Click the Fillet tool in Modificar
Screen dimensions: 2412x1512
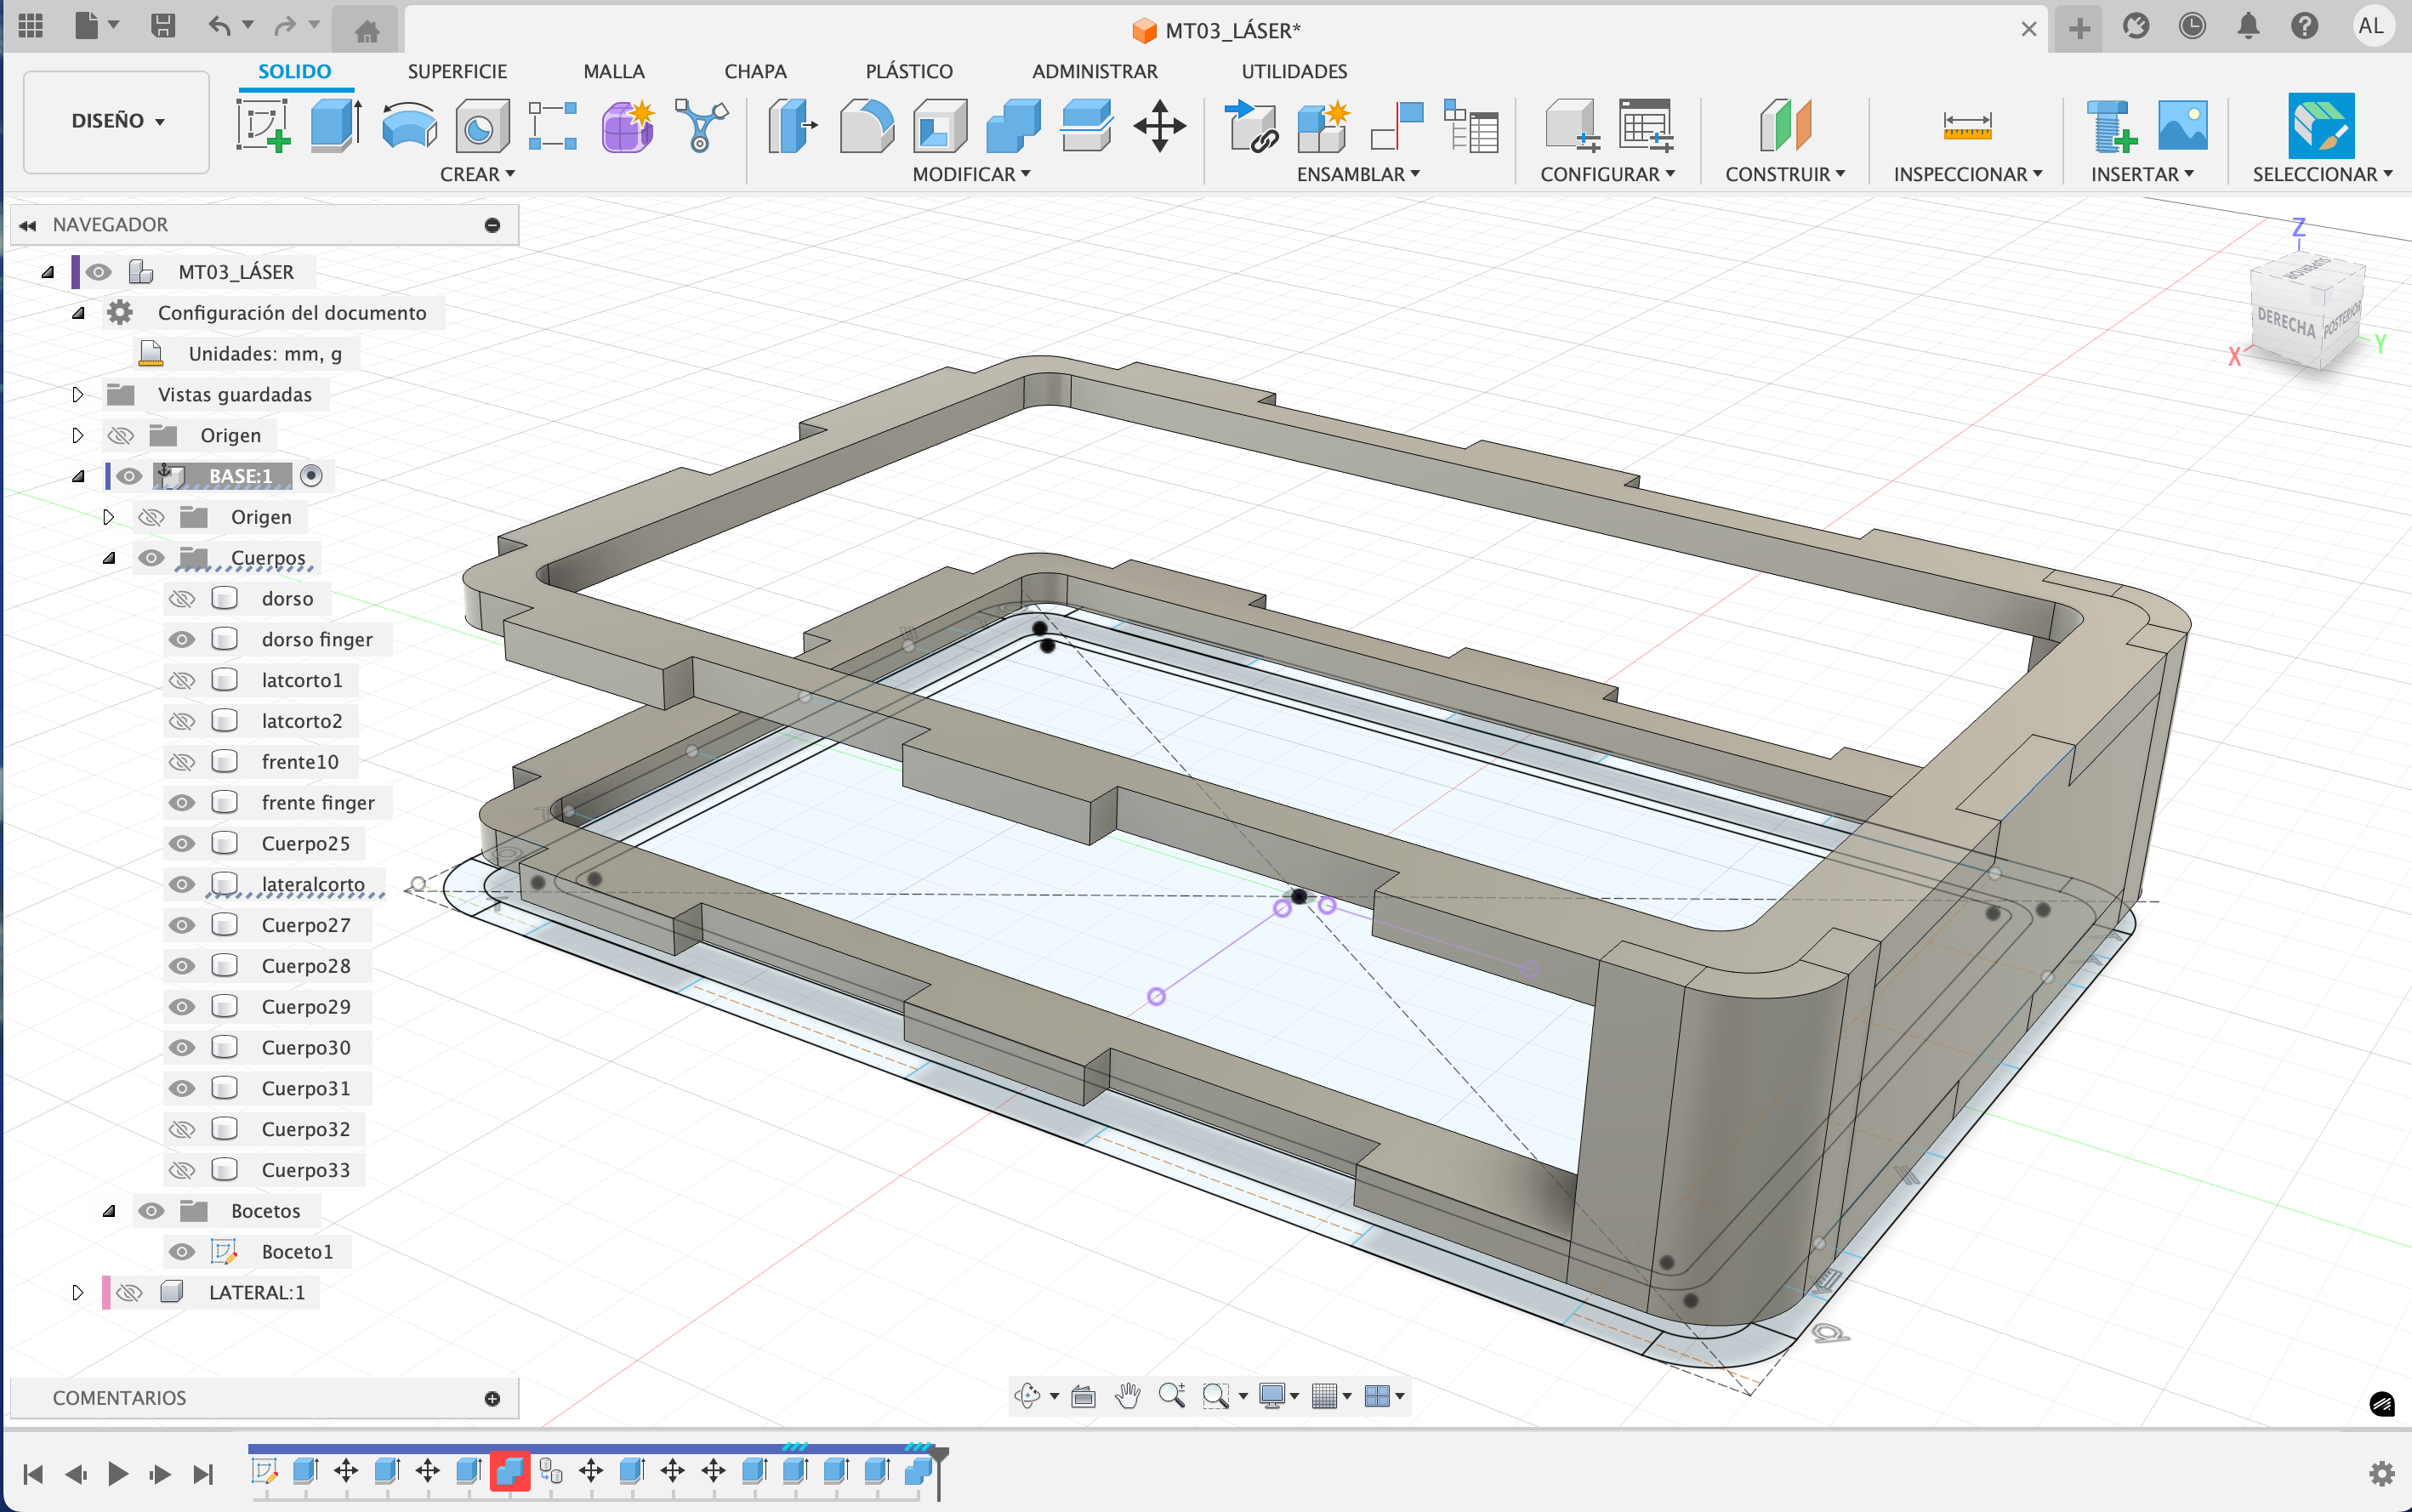(x=866, y=126)
